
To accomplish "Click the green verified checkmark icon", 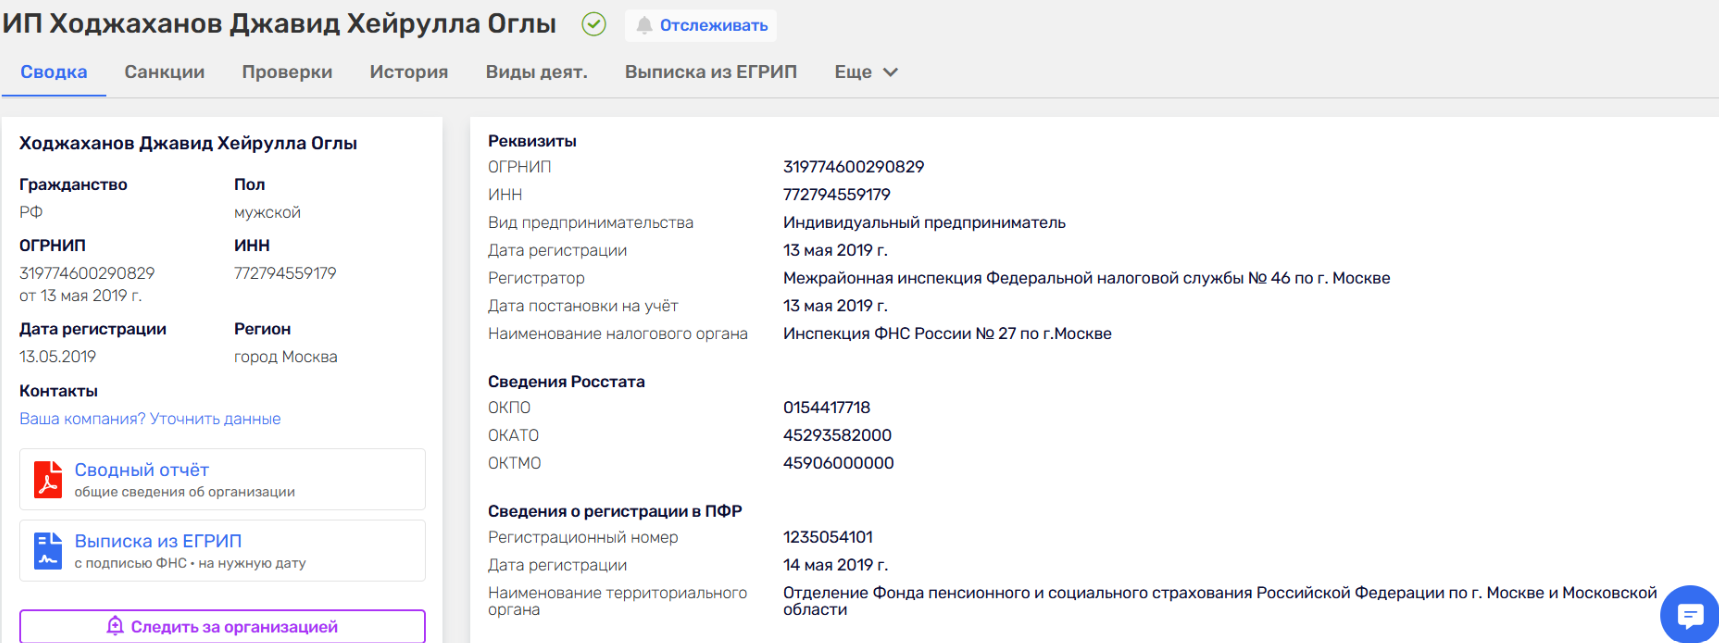I will pos(594,24).
